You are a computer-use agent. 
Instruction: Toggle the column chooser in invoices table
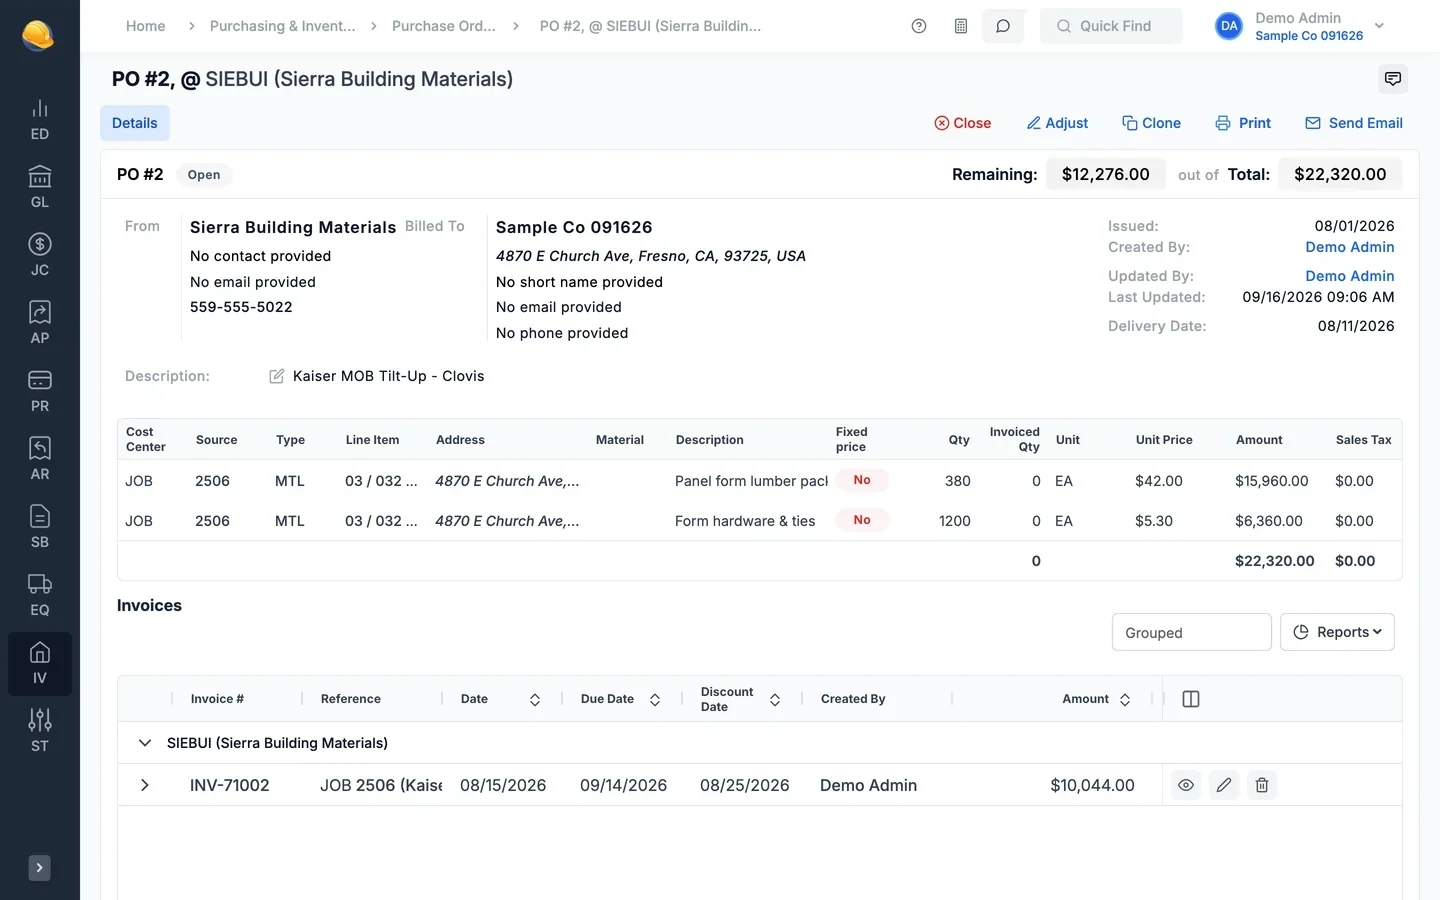pyautogui.click(x=1191, y=699)
